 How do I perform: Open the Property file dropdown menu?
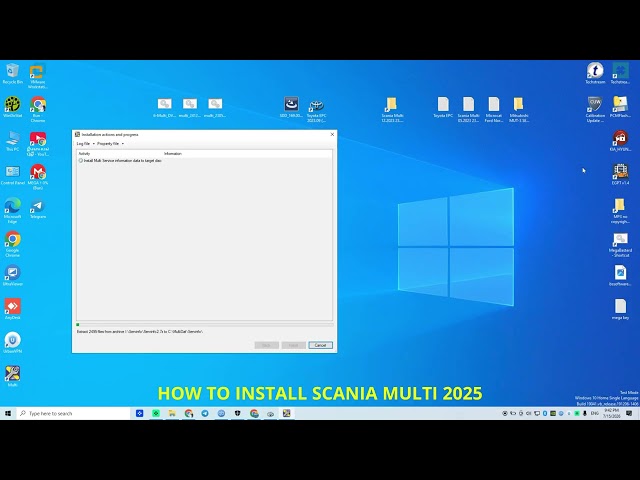(x=110, y=144)
